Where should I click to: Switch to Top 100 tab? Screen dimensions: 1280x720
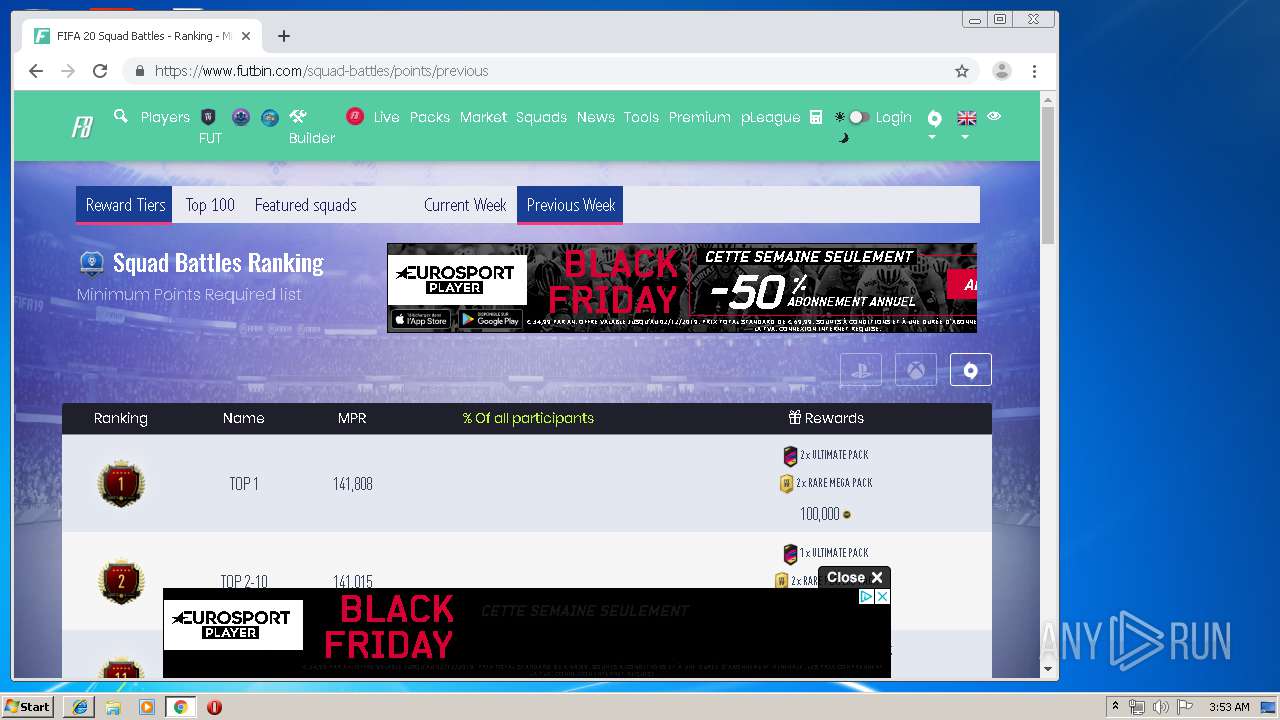(x=210, y=205)
